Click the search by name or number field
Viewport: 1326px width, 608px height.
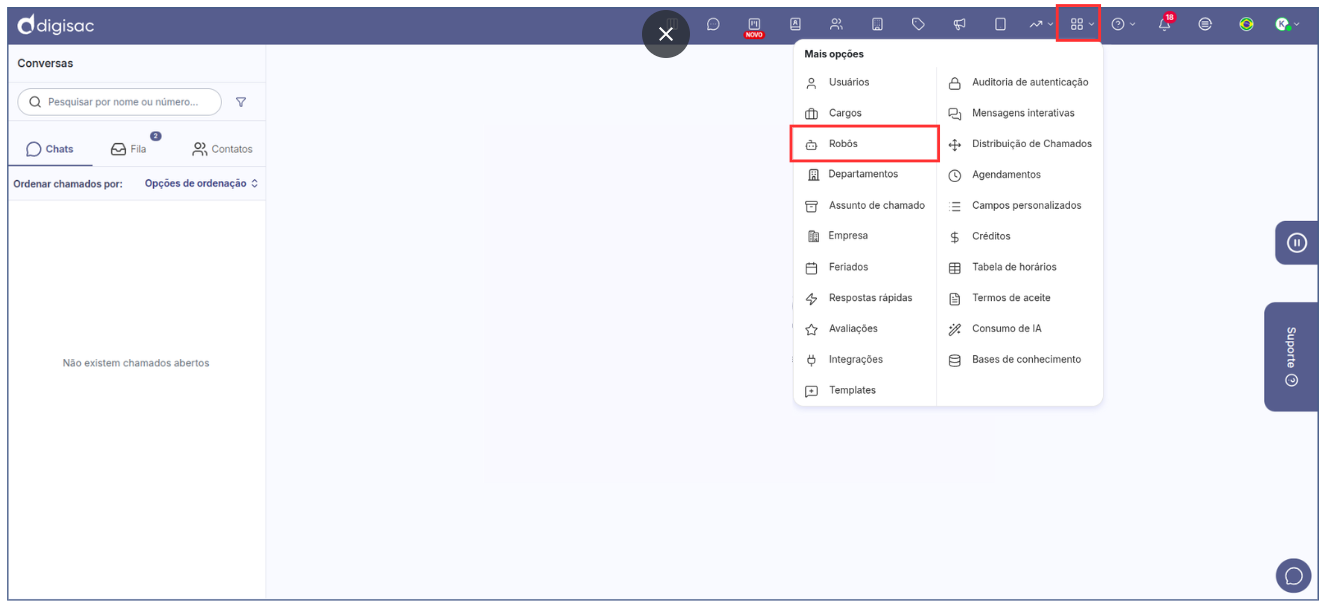tap(121, 102)
